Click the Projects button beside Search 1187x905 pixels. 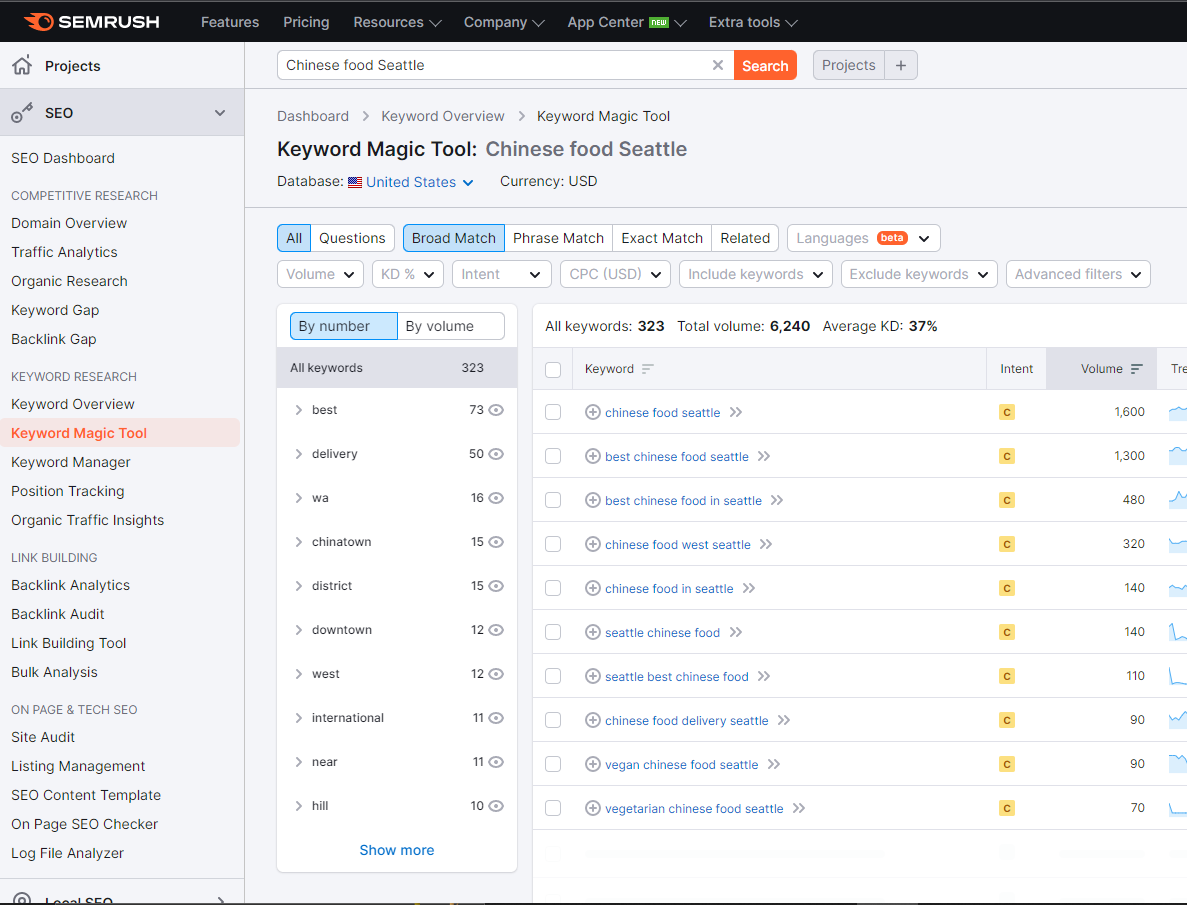tap(849, 65)
